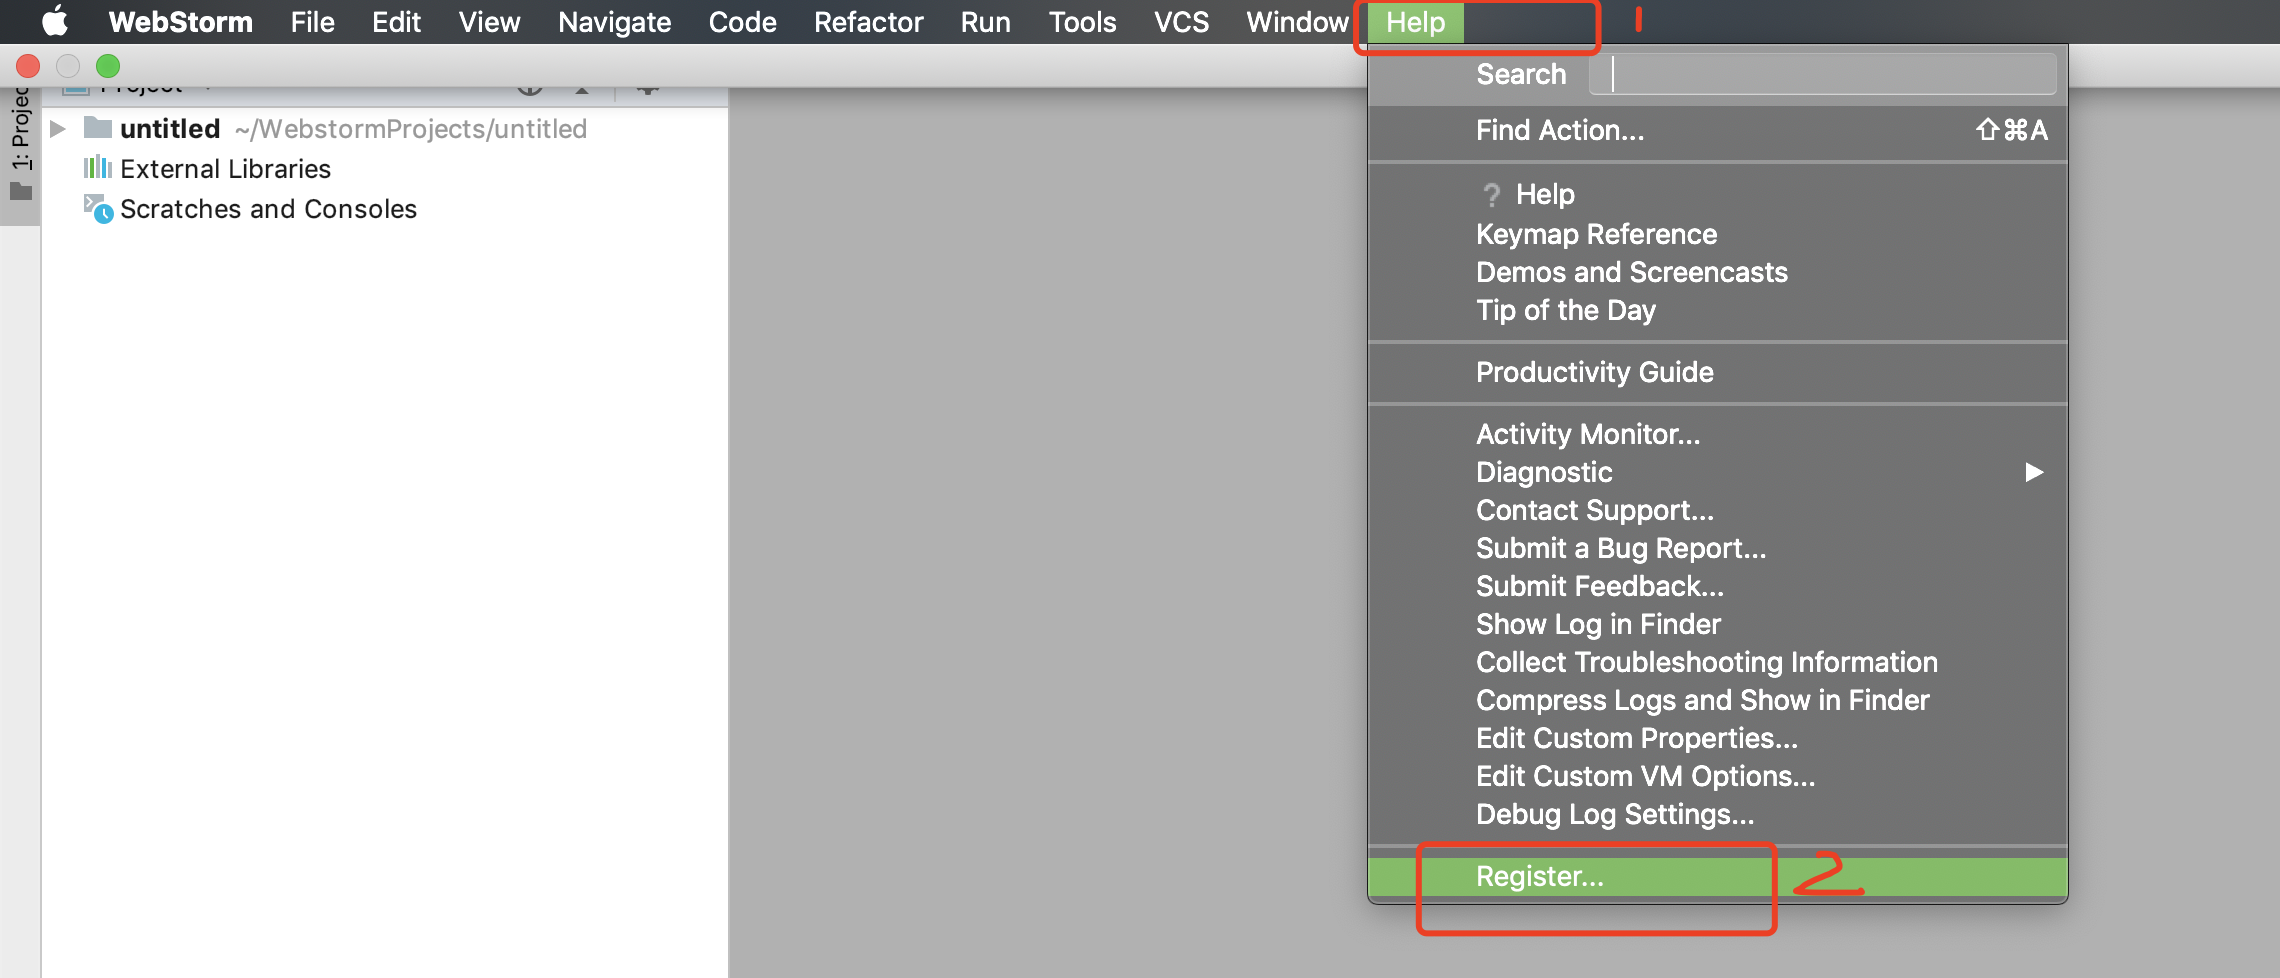Open Keymap Reference
Image resolution: width=2280 pixels, height=978 pixels.
tap(1717, 234)
